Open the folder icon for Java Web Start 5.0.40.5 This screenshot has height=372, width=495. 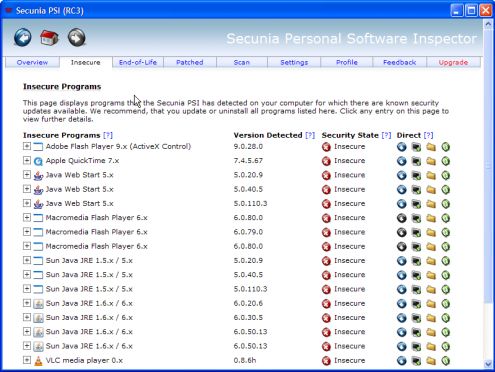pyautogui.click(x=431, y=190)
